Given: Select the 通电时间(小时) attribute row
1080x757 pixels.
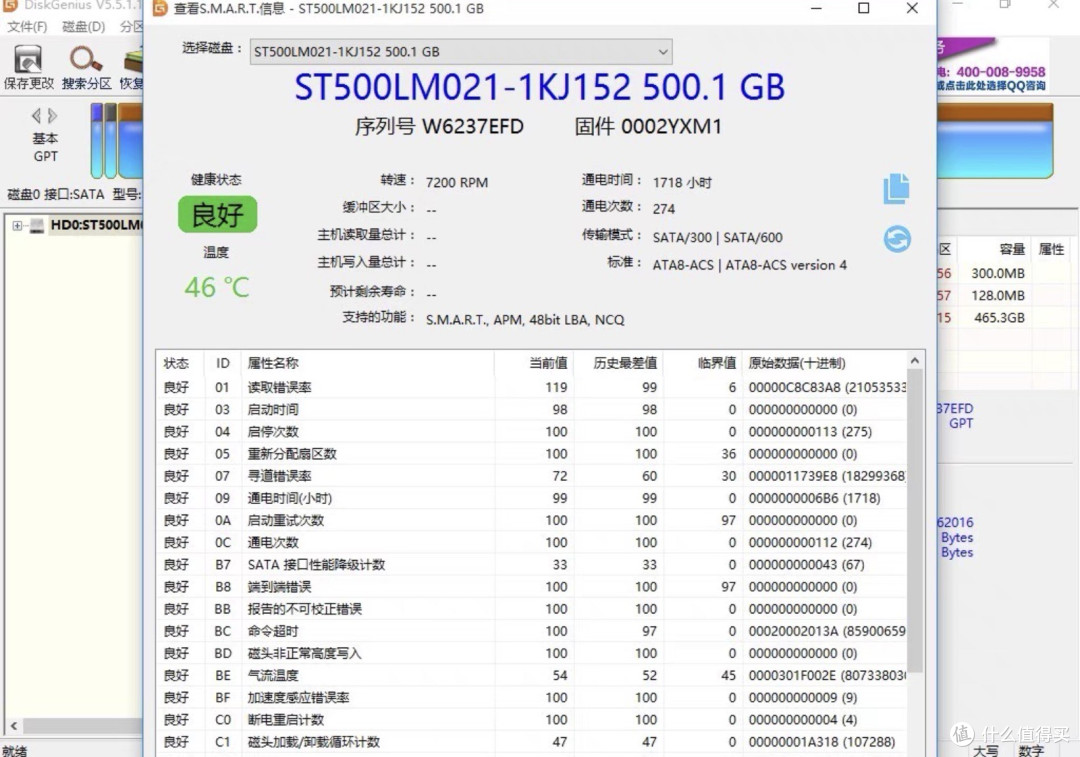Looking at the screenshot, I should coord(532,498).
